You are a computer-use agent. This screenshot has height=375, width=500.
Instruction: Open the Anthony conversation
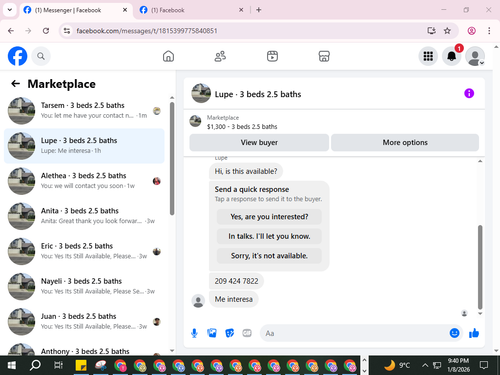click(x=84, y=348)
